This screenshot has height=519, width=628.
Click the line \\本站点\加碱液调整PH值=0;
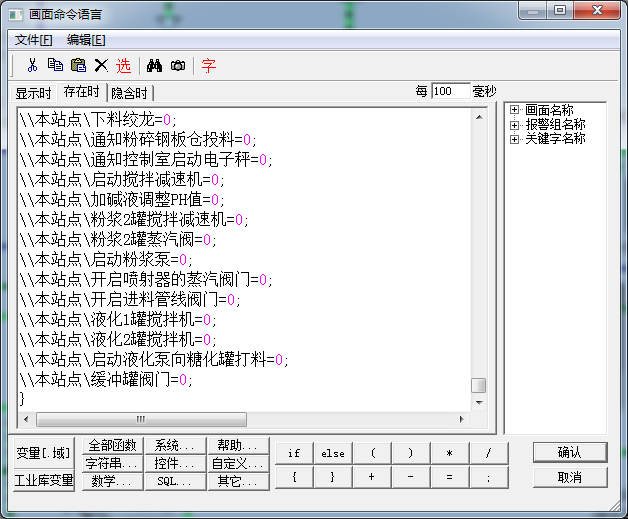coord(122,199)
